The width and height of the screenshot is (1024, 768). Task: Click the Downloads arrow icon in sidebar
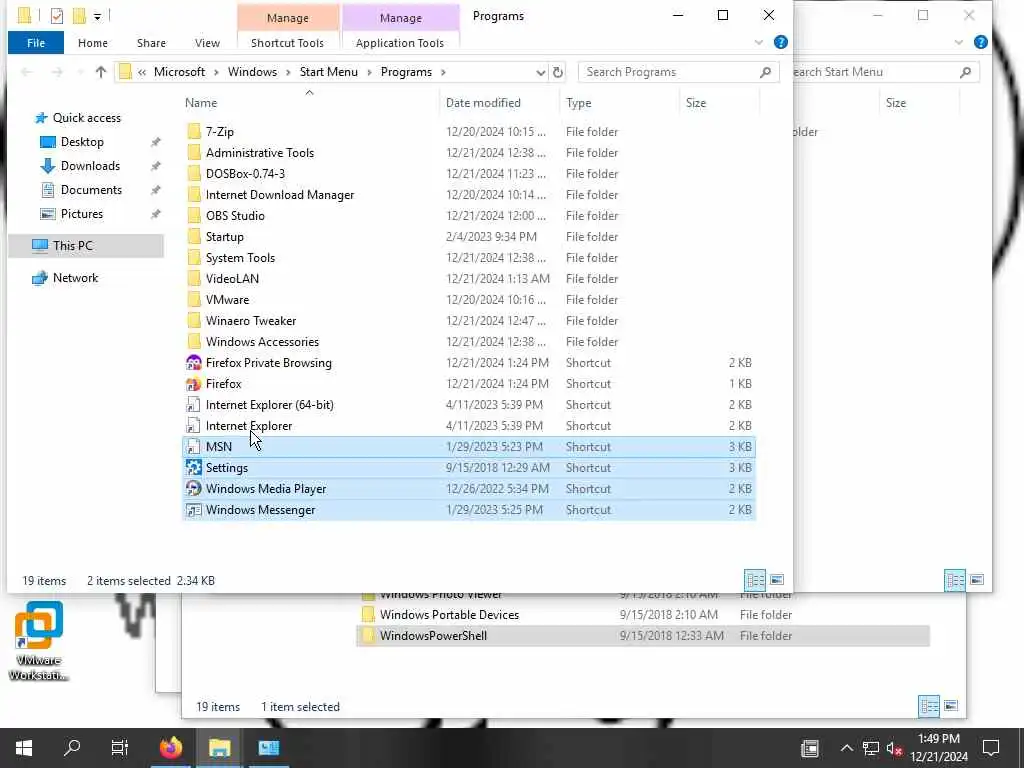tap(48, 166)
